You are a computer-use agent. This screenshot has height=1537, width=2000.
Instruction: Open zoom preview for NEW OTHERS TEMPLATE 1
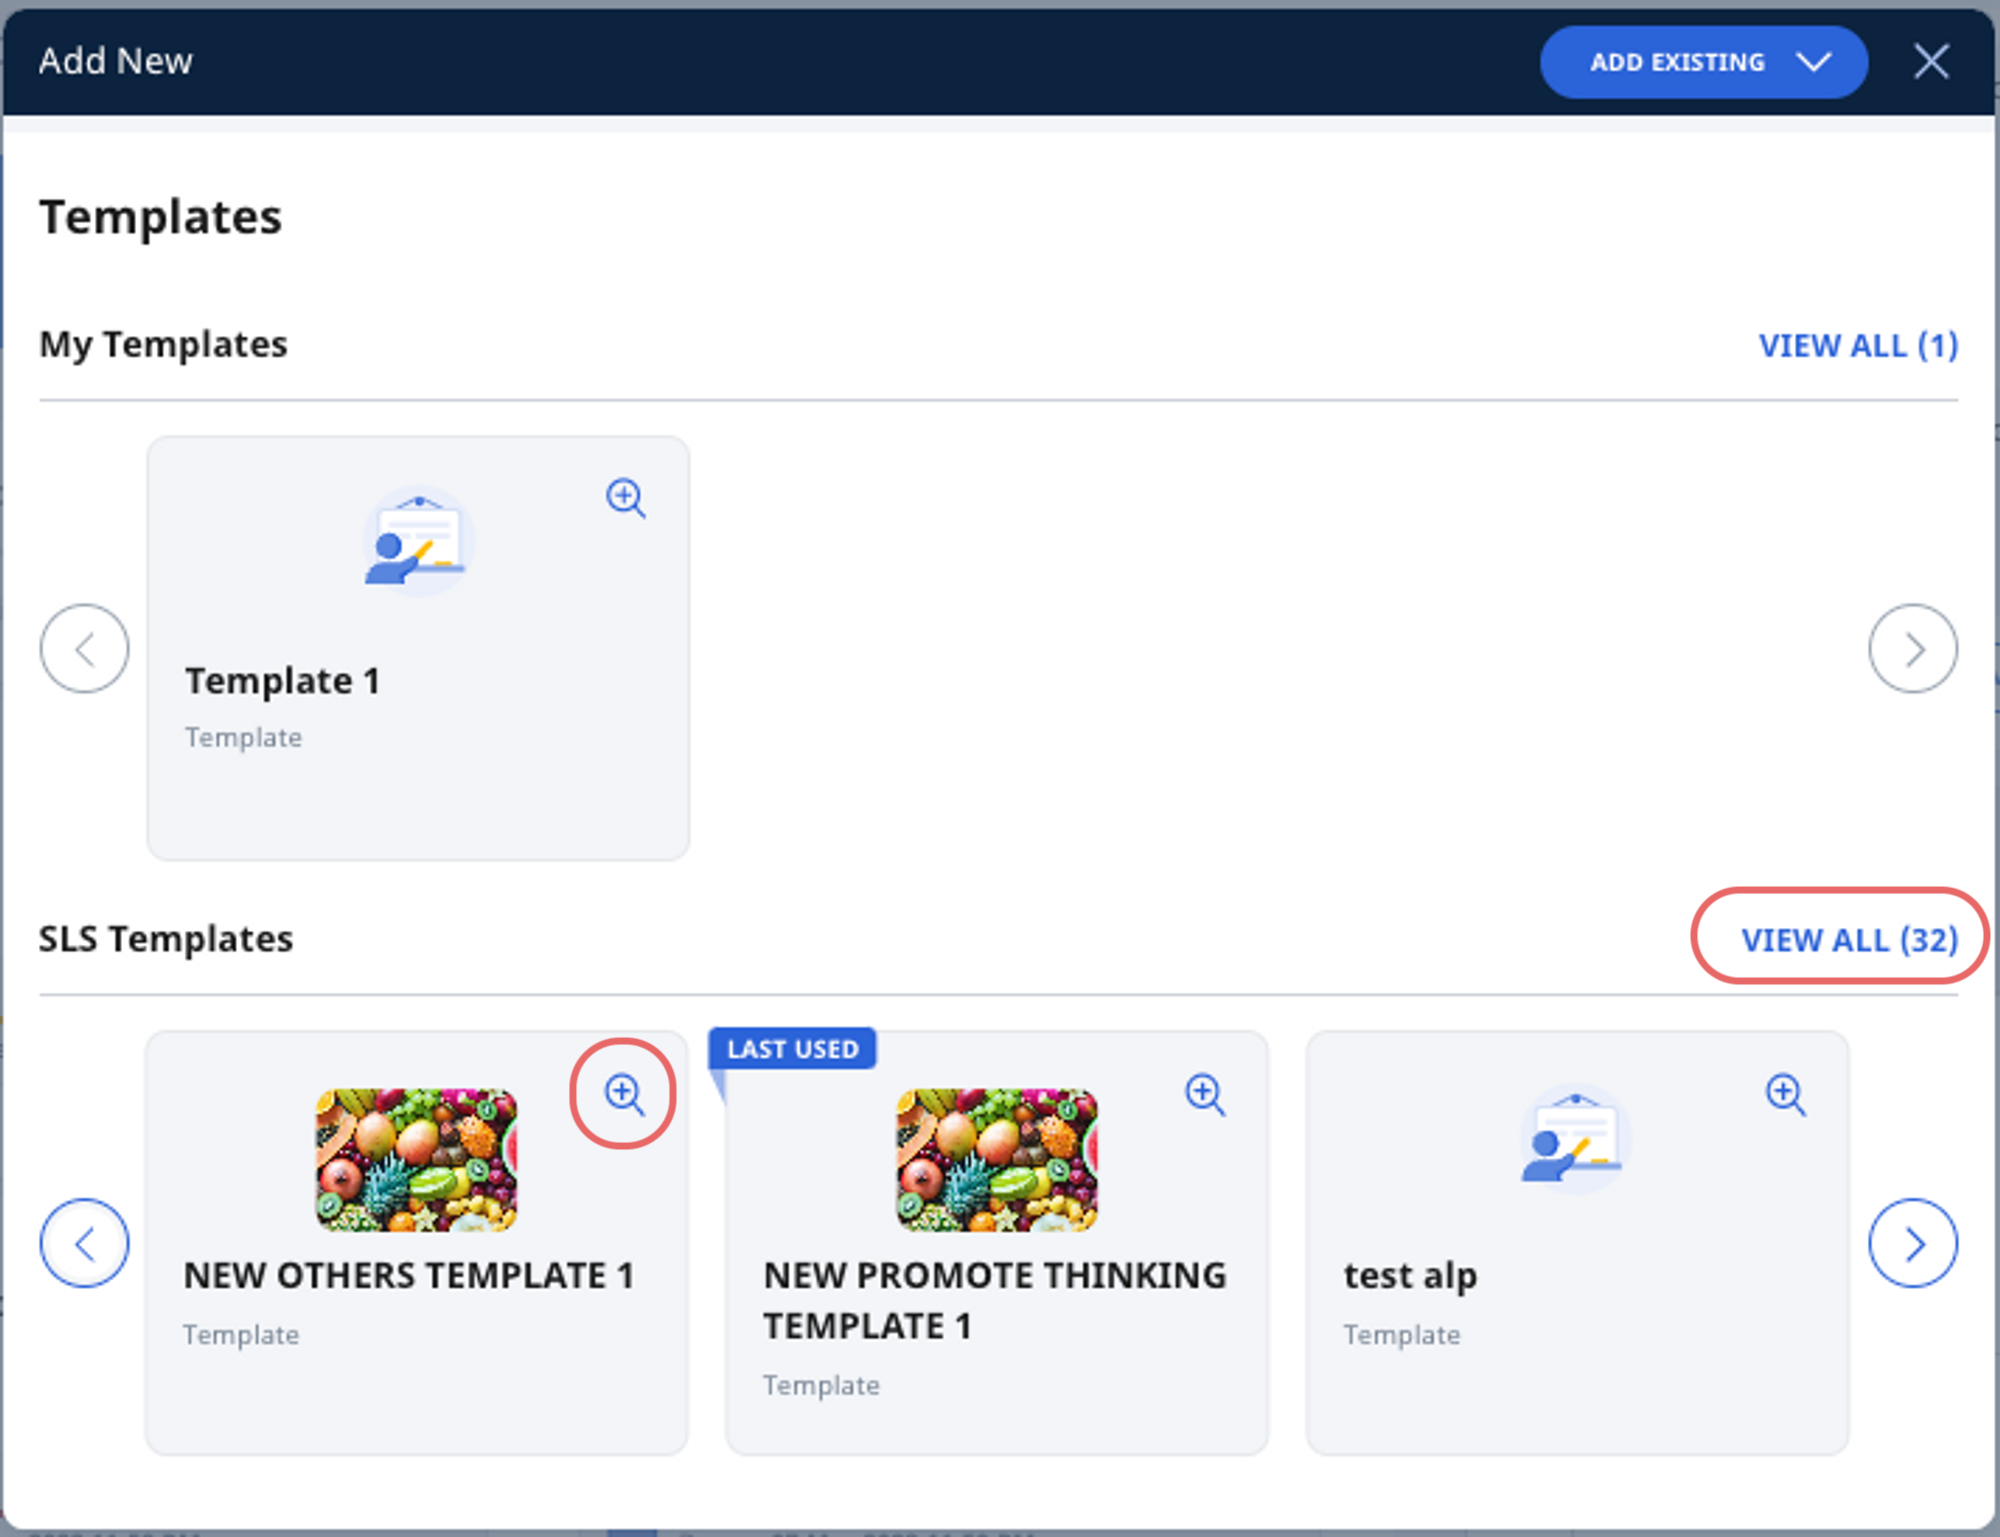coord(622,1093)
